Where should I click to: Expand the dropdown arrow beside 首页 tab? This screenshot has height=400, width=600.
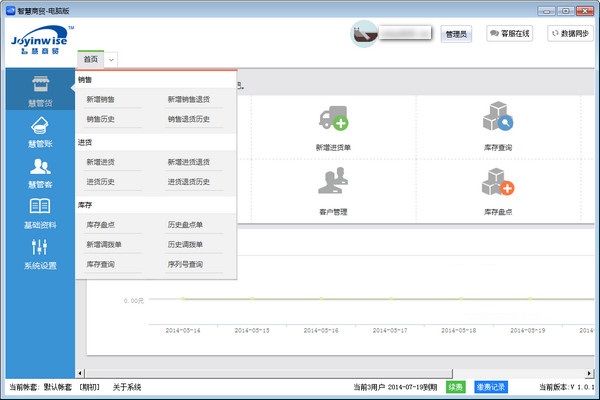pos(111,60)
